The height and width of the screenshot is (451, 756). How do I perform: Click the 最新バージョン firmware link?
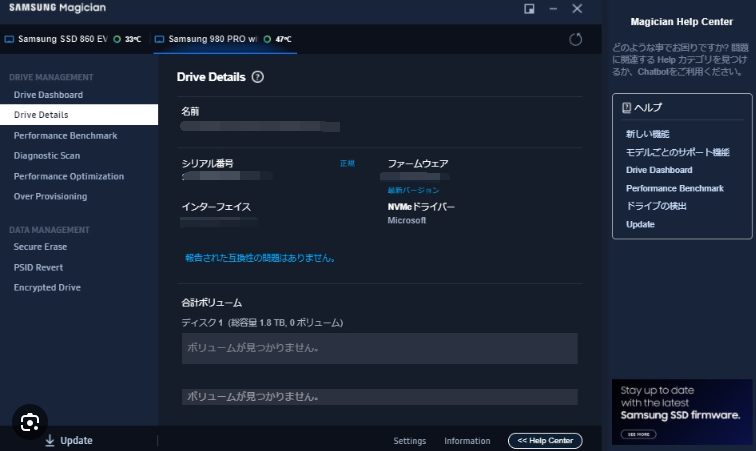pyautogui.click(x=413, y=190)
